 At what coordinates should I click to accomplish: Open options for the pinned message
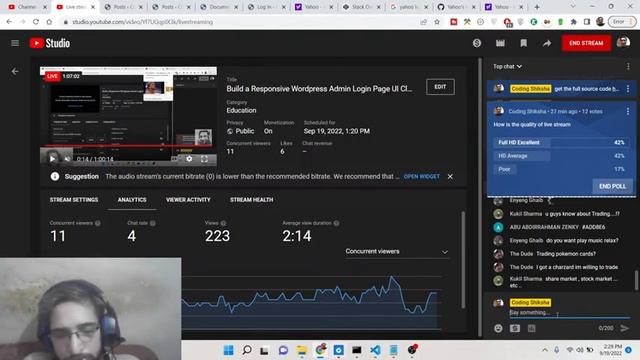(x=628, y=89)
